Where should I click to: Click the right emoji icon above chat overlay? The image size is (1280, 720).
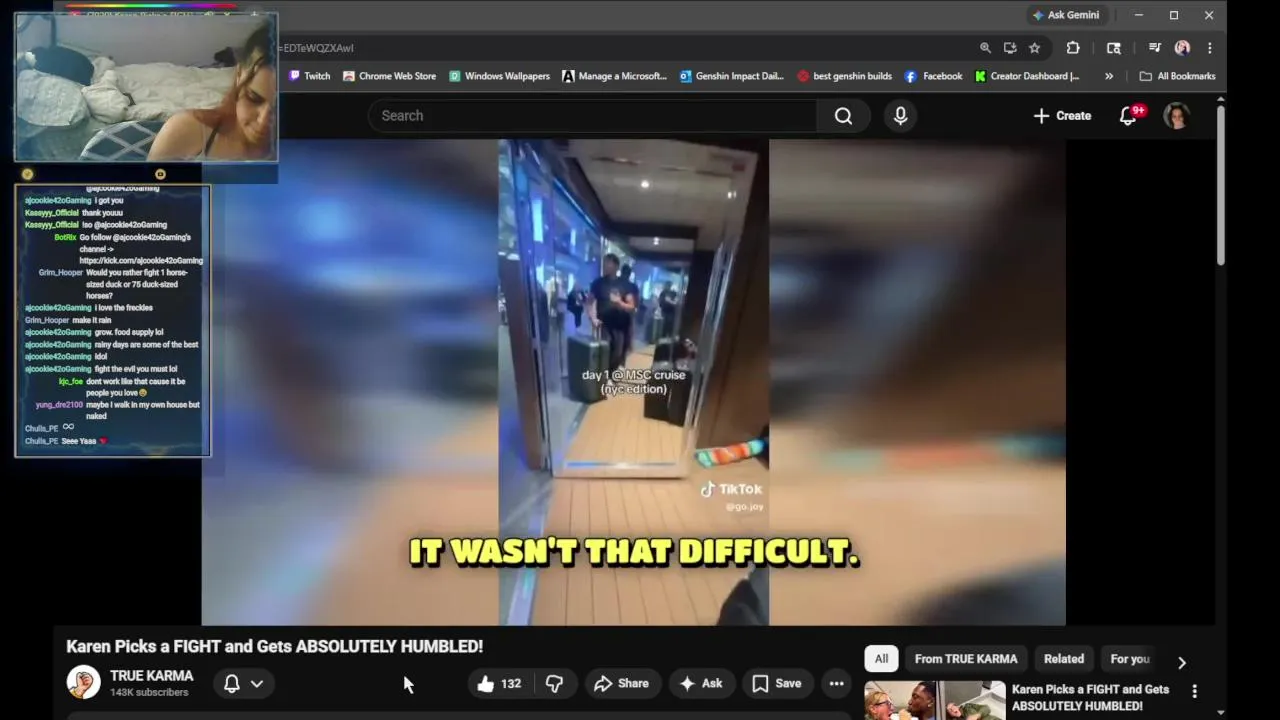[160, 174]
